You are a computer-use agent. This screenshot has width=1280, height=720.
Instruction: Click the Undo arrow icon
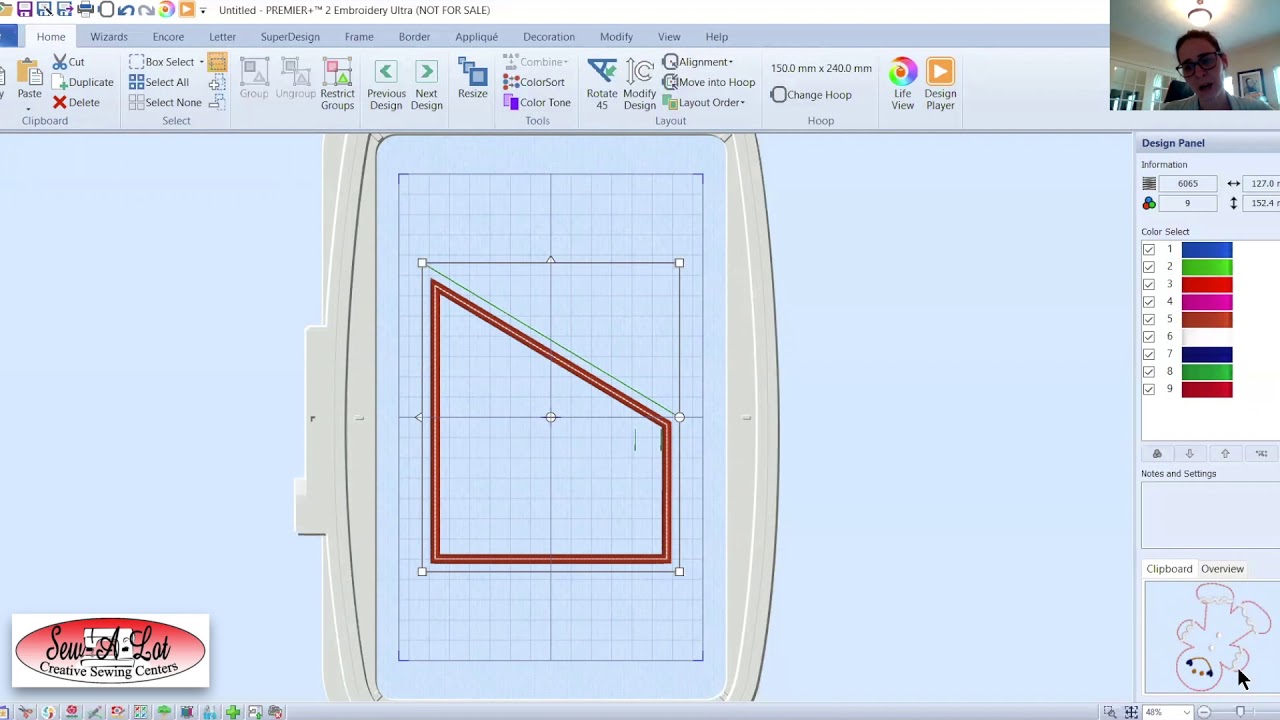(x=126, y=10)
